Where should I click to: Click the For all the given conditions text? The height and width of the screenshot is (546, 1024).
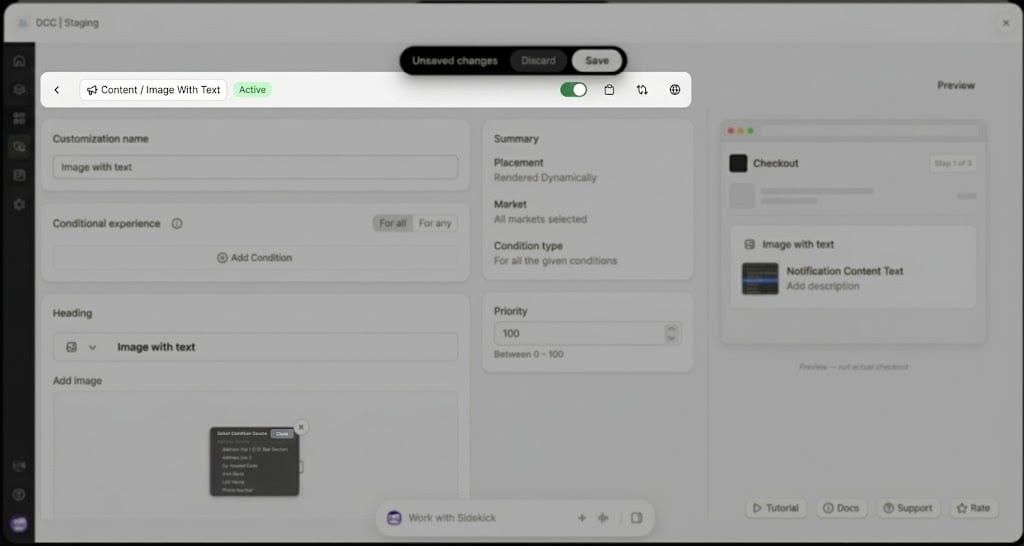click(556, 261)
